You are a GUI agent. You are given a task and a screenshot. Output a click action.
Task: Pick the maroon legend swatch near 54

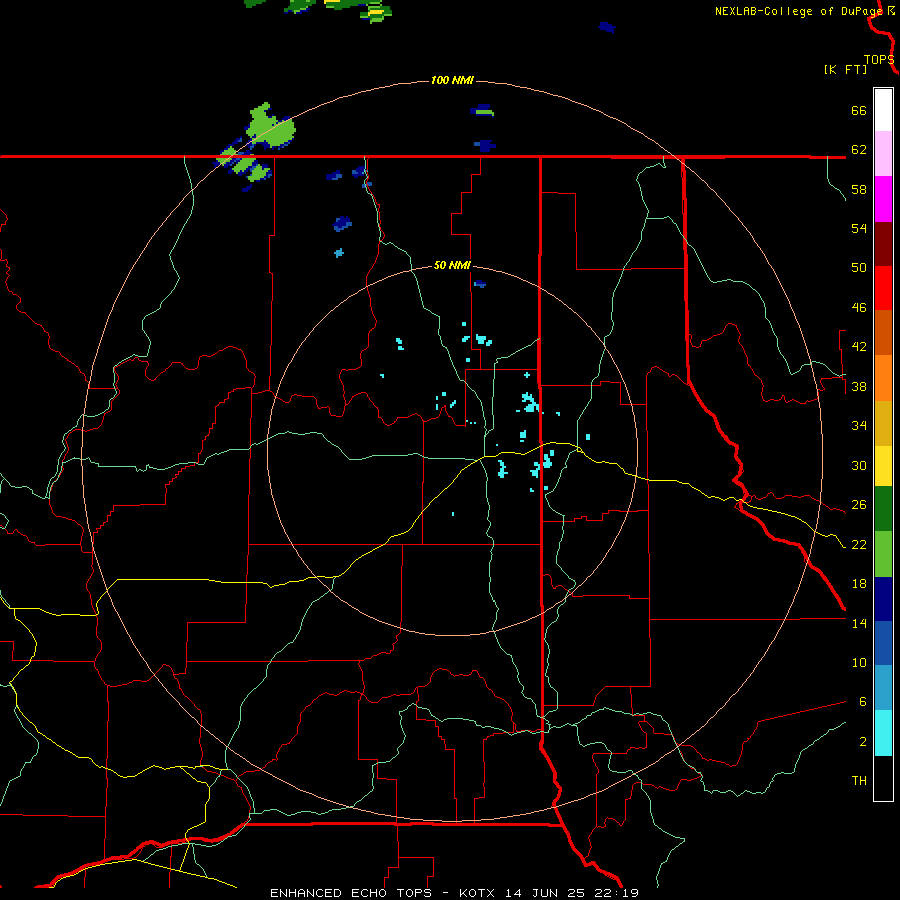pos(883,244)
